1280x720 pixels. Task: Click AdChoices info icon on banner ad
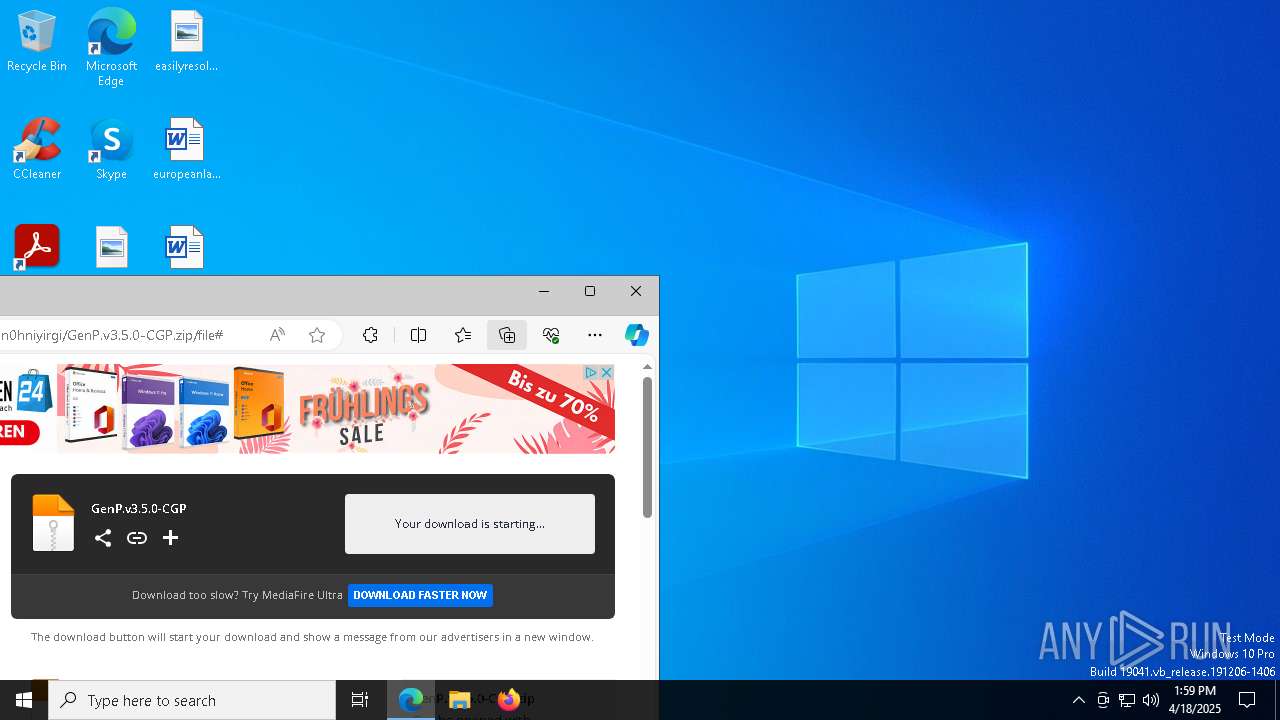click(591, 372)
